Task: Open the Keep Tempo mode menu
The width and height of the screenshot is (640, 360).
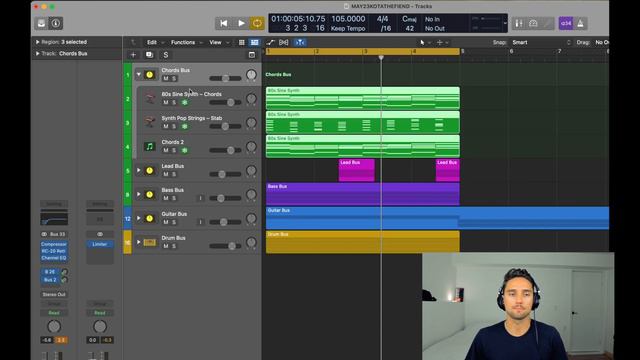Action: point(348,29)
